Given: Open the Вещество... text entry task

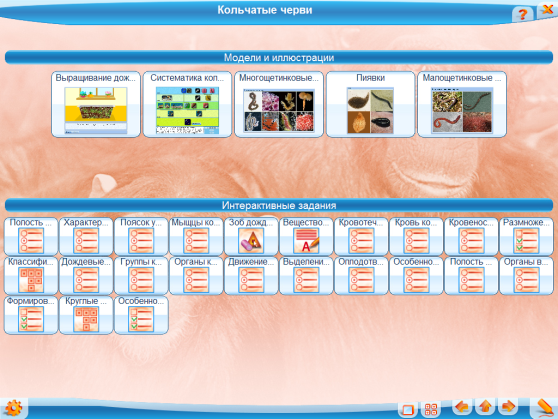Looking at the screenshot, I should (306, 236).
